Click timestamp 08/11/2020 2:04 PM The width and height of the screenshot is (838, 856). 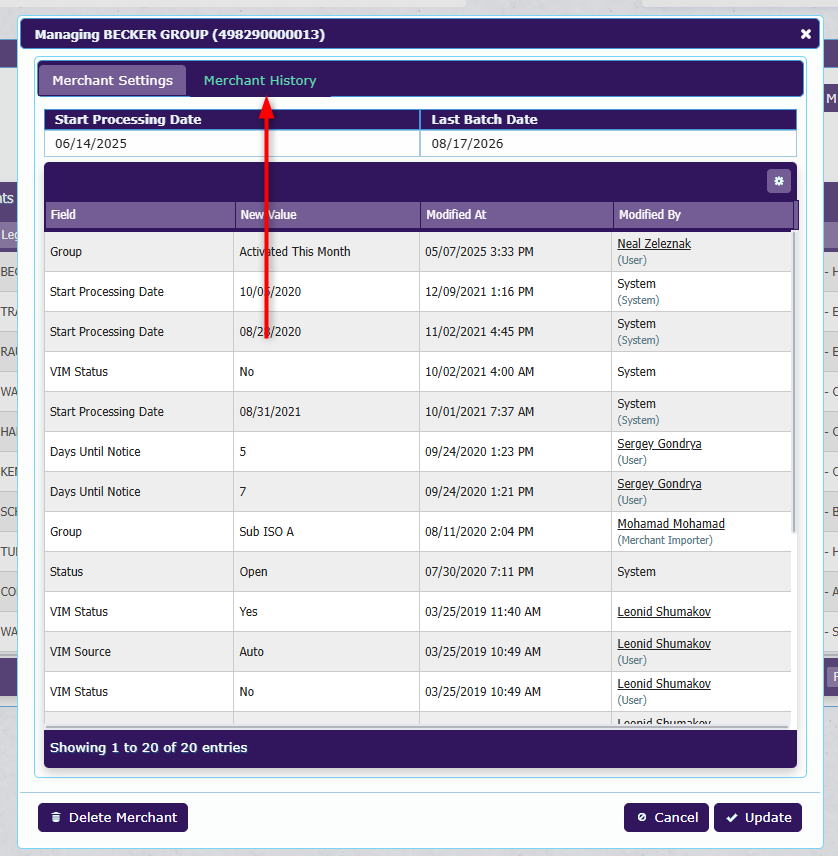(479, 532)
